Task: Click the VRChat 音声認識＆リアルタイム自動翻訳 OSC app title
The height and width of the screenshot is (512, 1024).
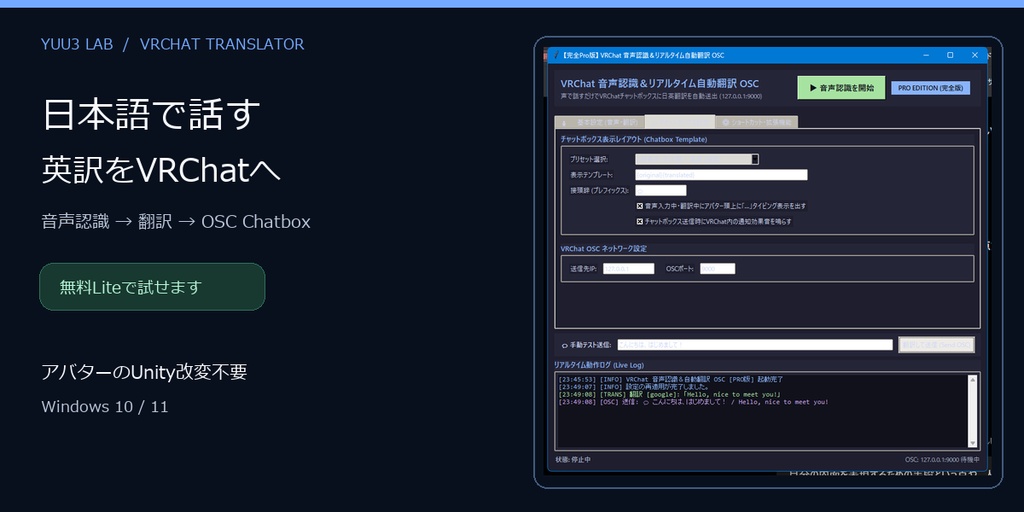Action: tap(660, 84)
